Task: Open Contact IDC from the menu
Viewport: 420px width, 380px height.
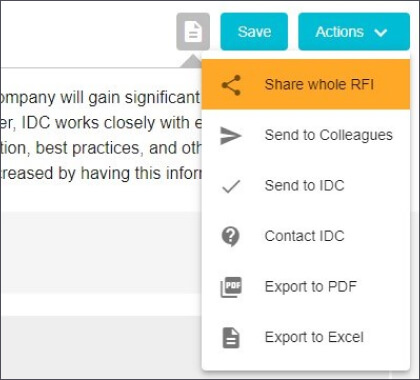Action: pyautogui.click(x=306, y=236)
